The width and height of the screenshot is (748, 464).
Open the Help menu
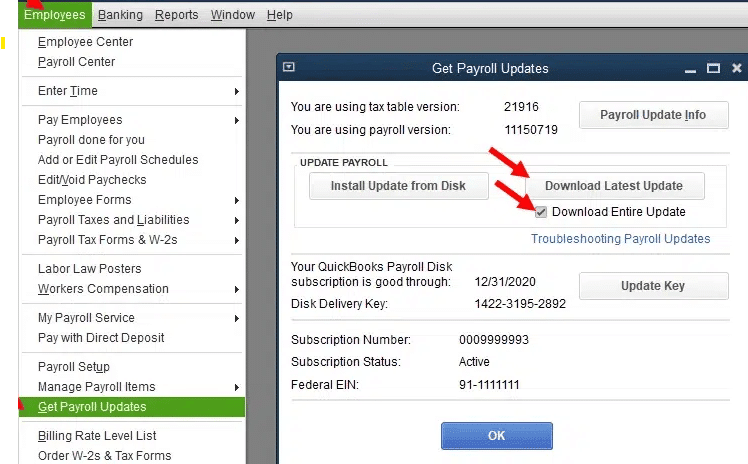click(280, 15)
